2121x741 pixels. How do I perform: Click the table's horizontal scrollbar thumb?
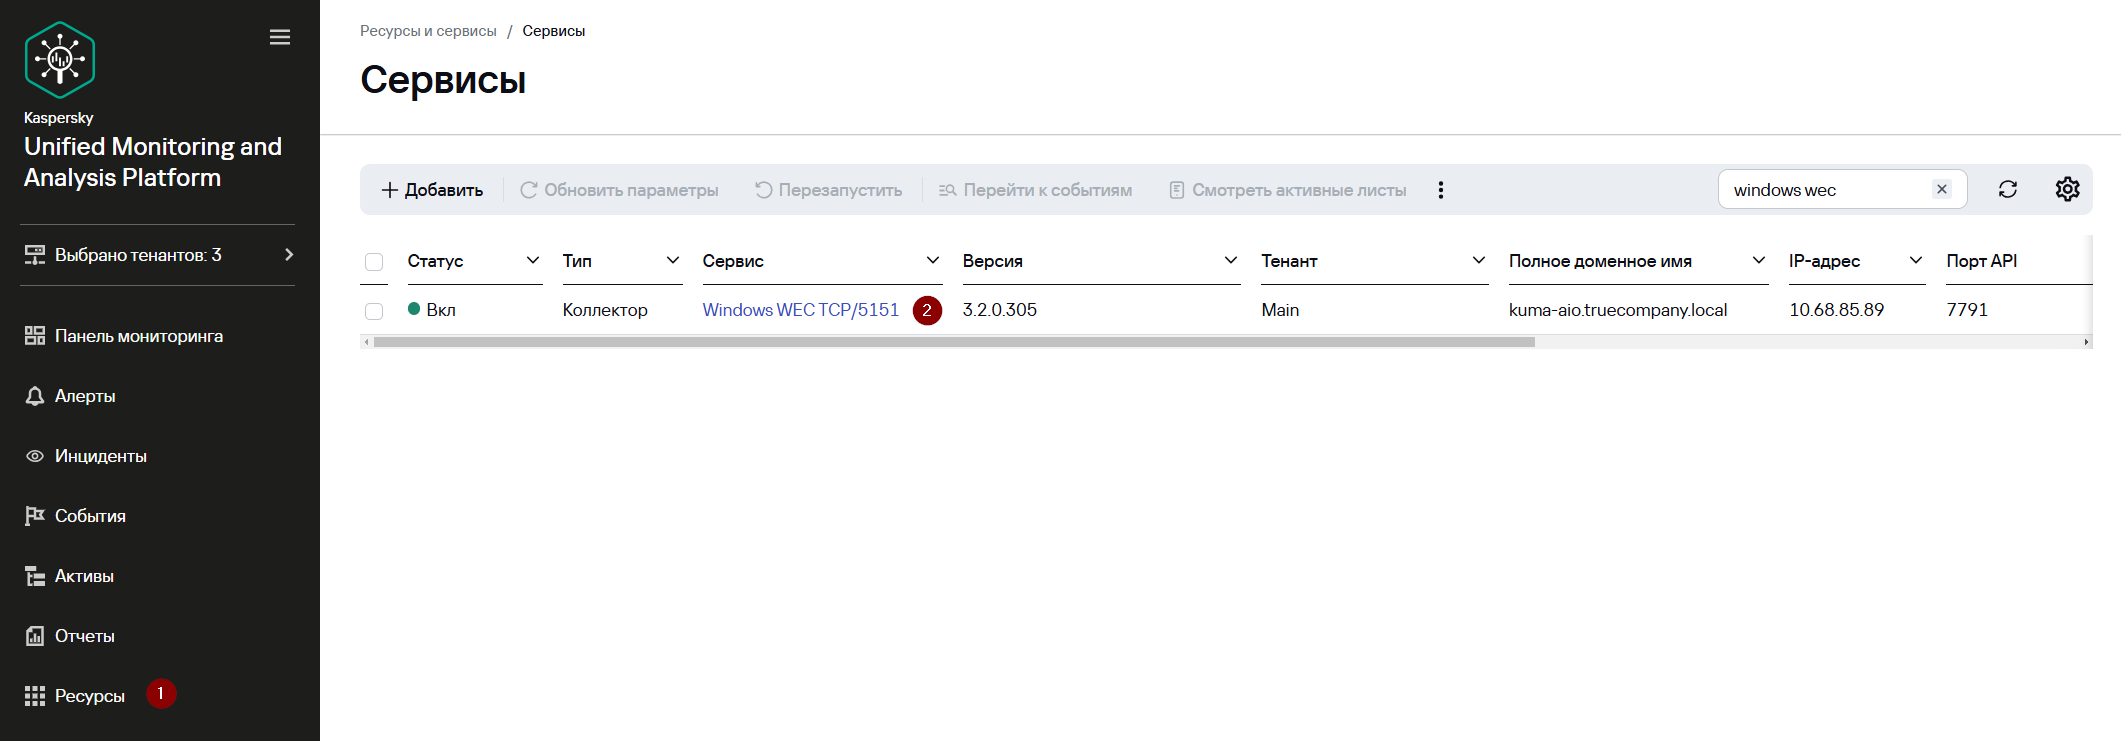[x=954, y=342]
